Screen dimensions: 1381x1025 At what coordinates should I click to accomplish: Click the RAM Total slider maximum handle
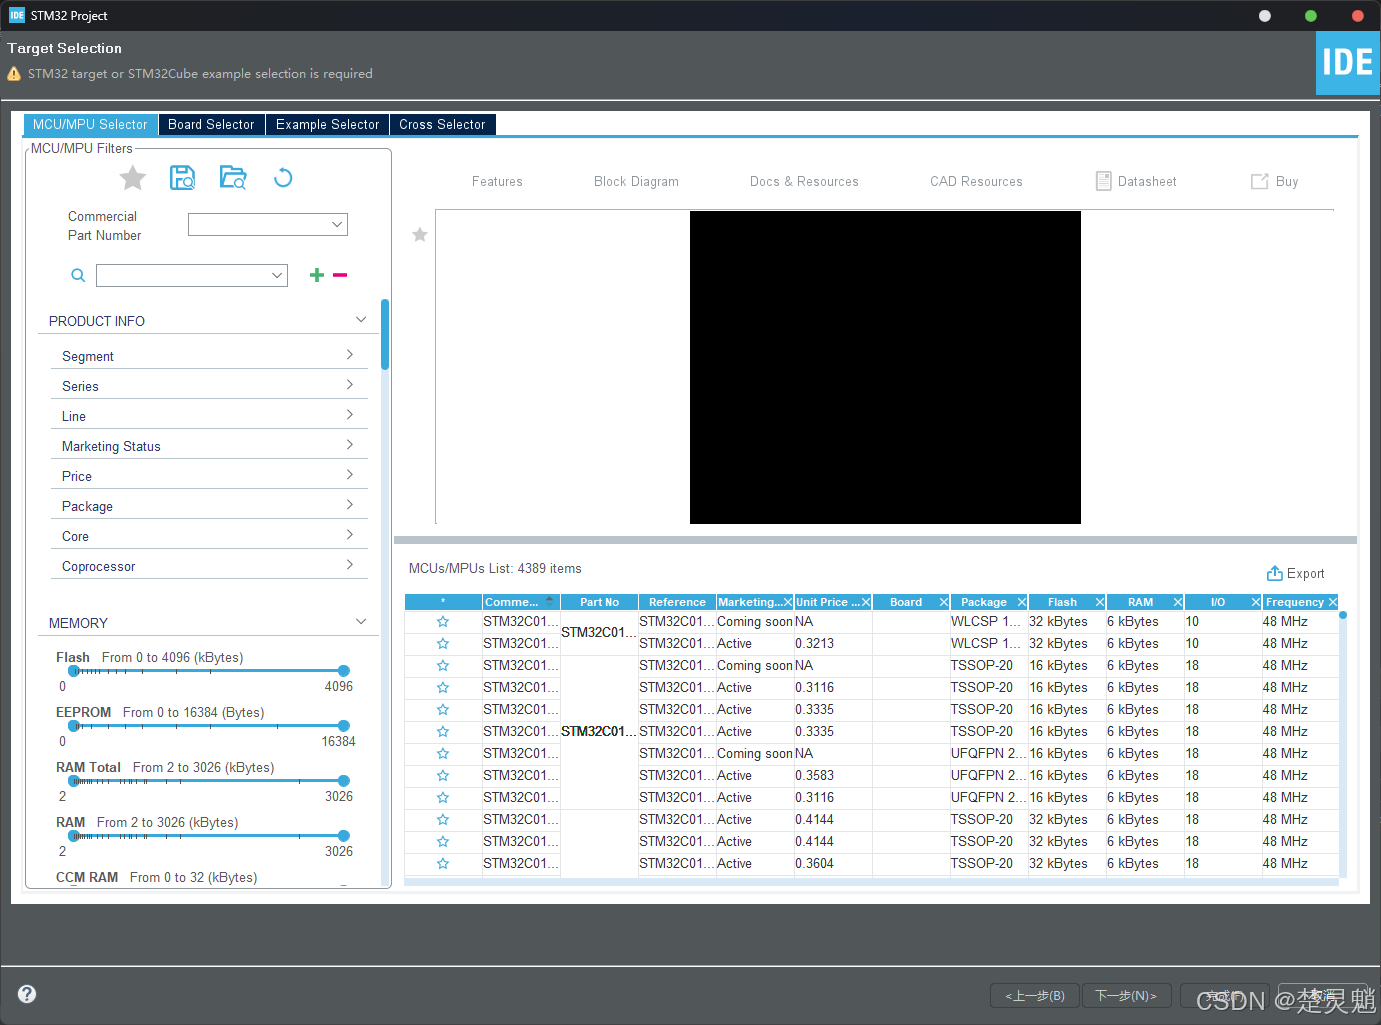click(344, 781)
